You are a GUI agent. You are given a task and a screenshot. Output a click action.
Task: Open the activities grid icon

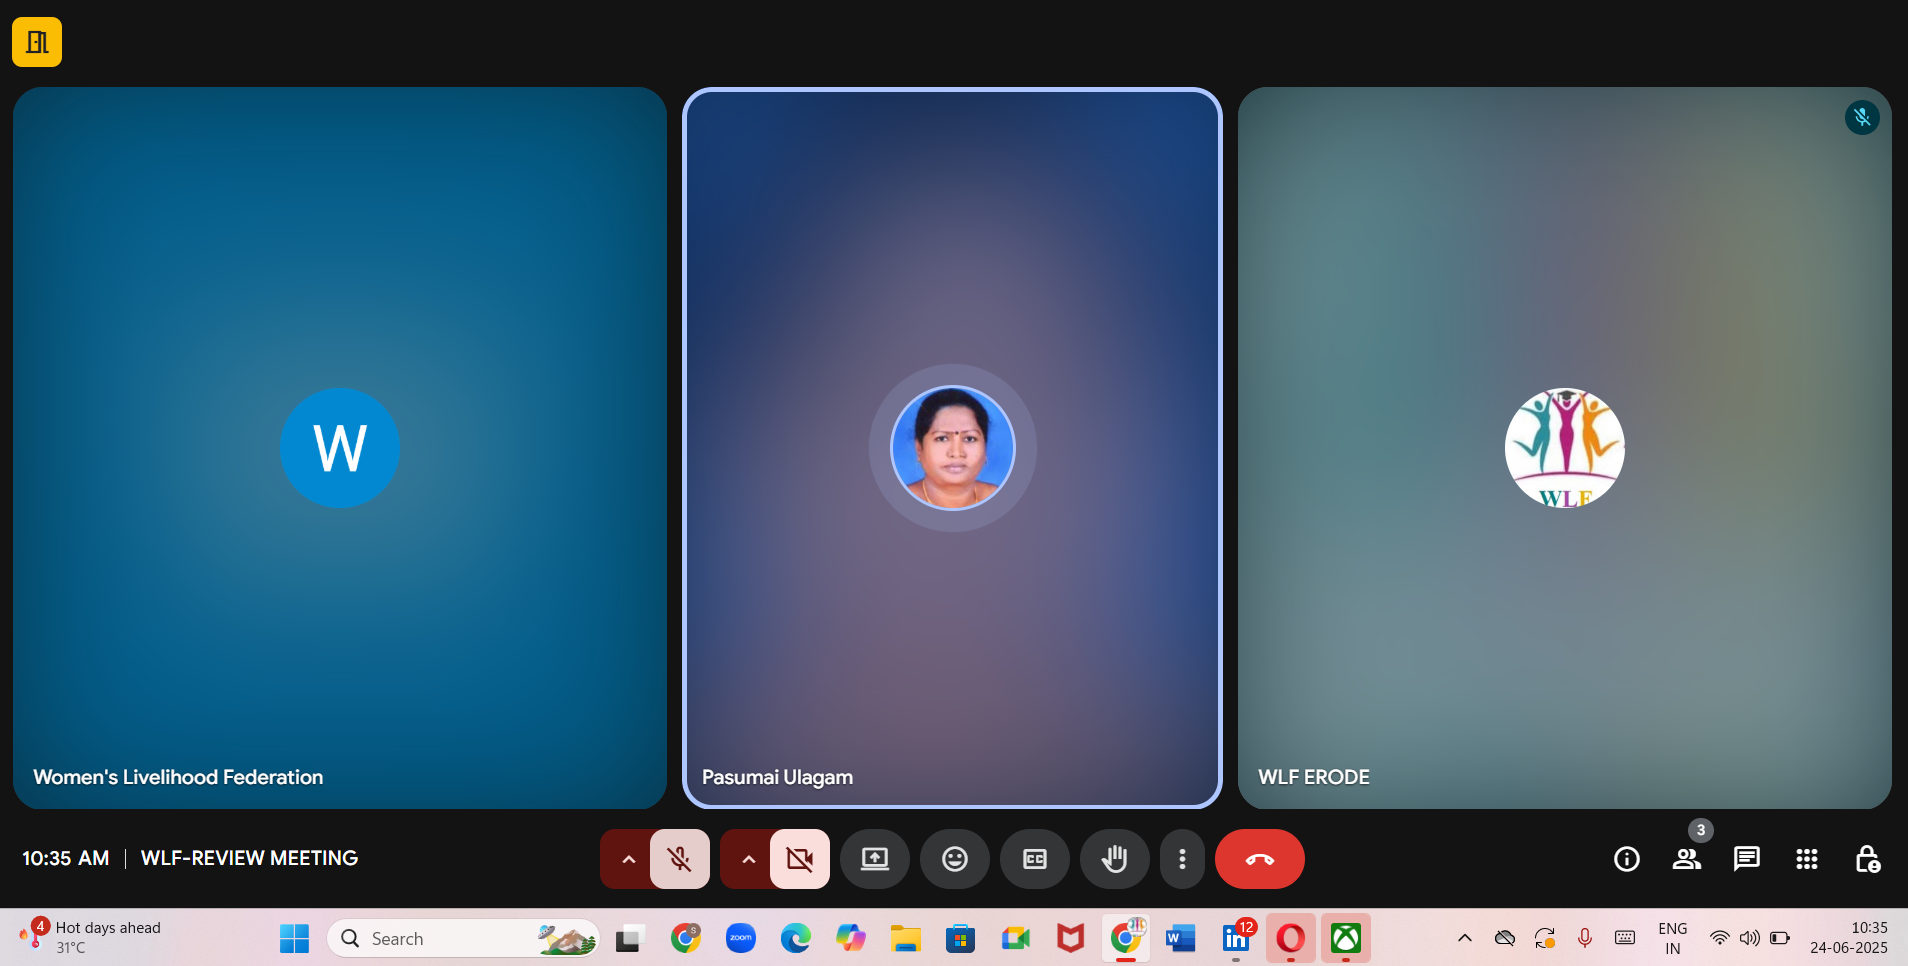[x=1807, y=859]
